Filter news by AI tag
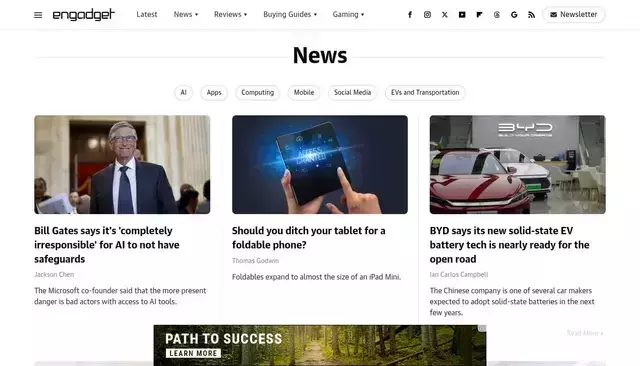The image size is (640, 366). (183, 93)
